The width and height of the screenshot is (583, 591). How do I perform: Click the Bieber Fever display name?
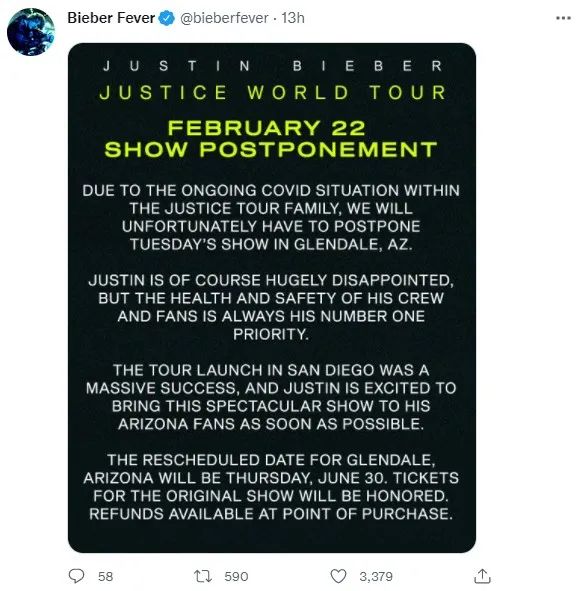click(x=111, y=18)
